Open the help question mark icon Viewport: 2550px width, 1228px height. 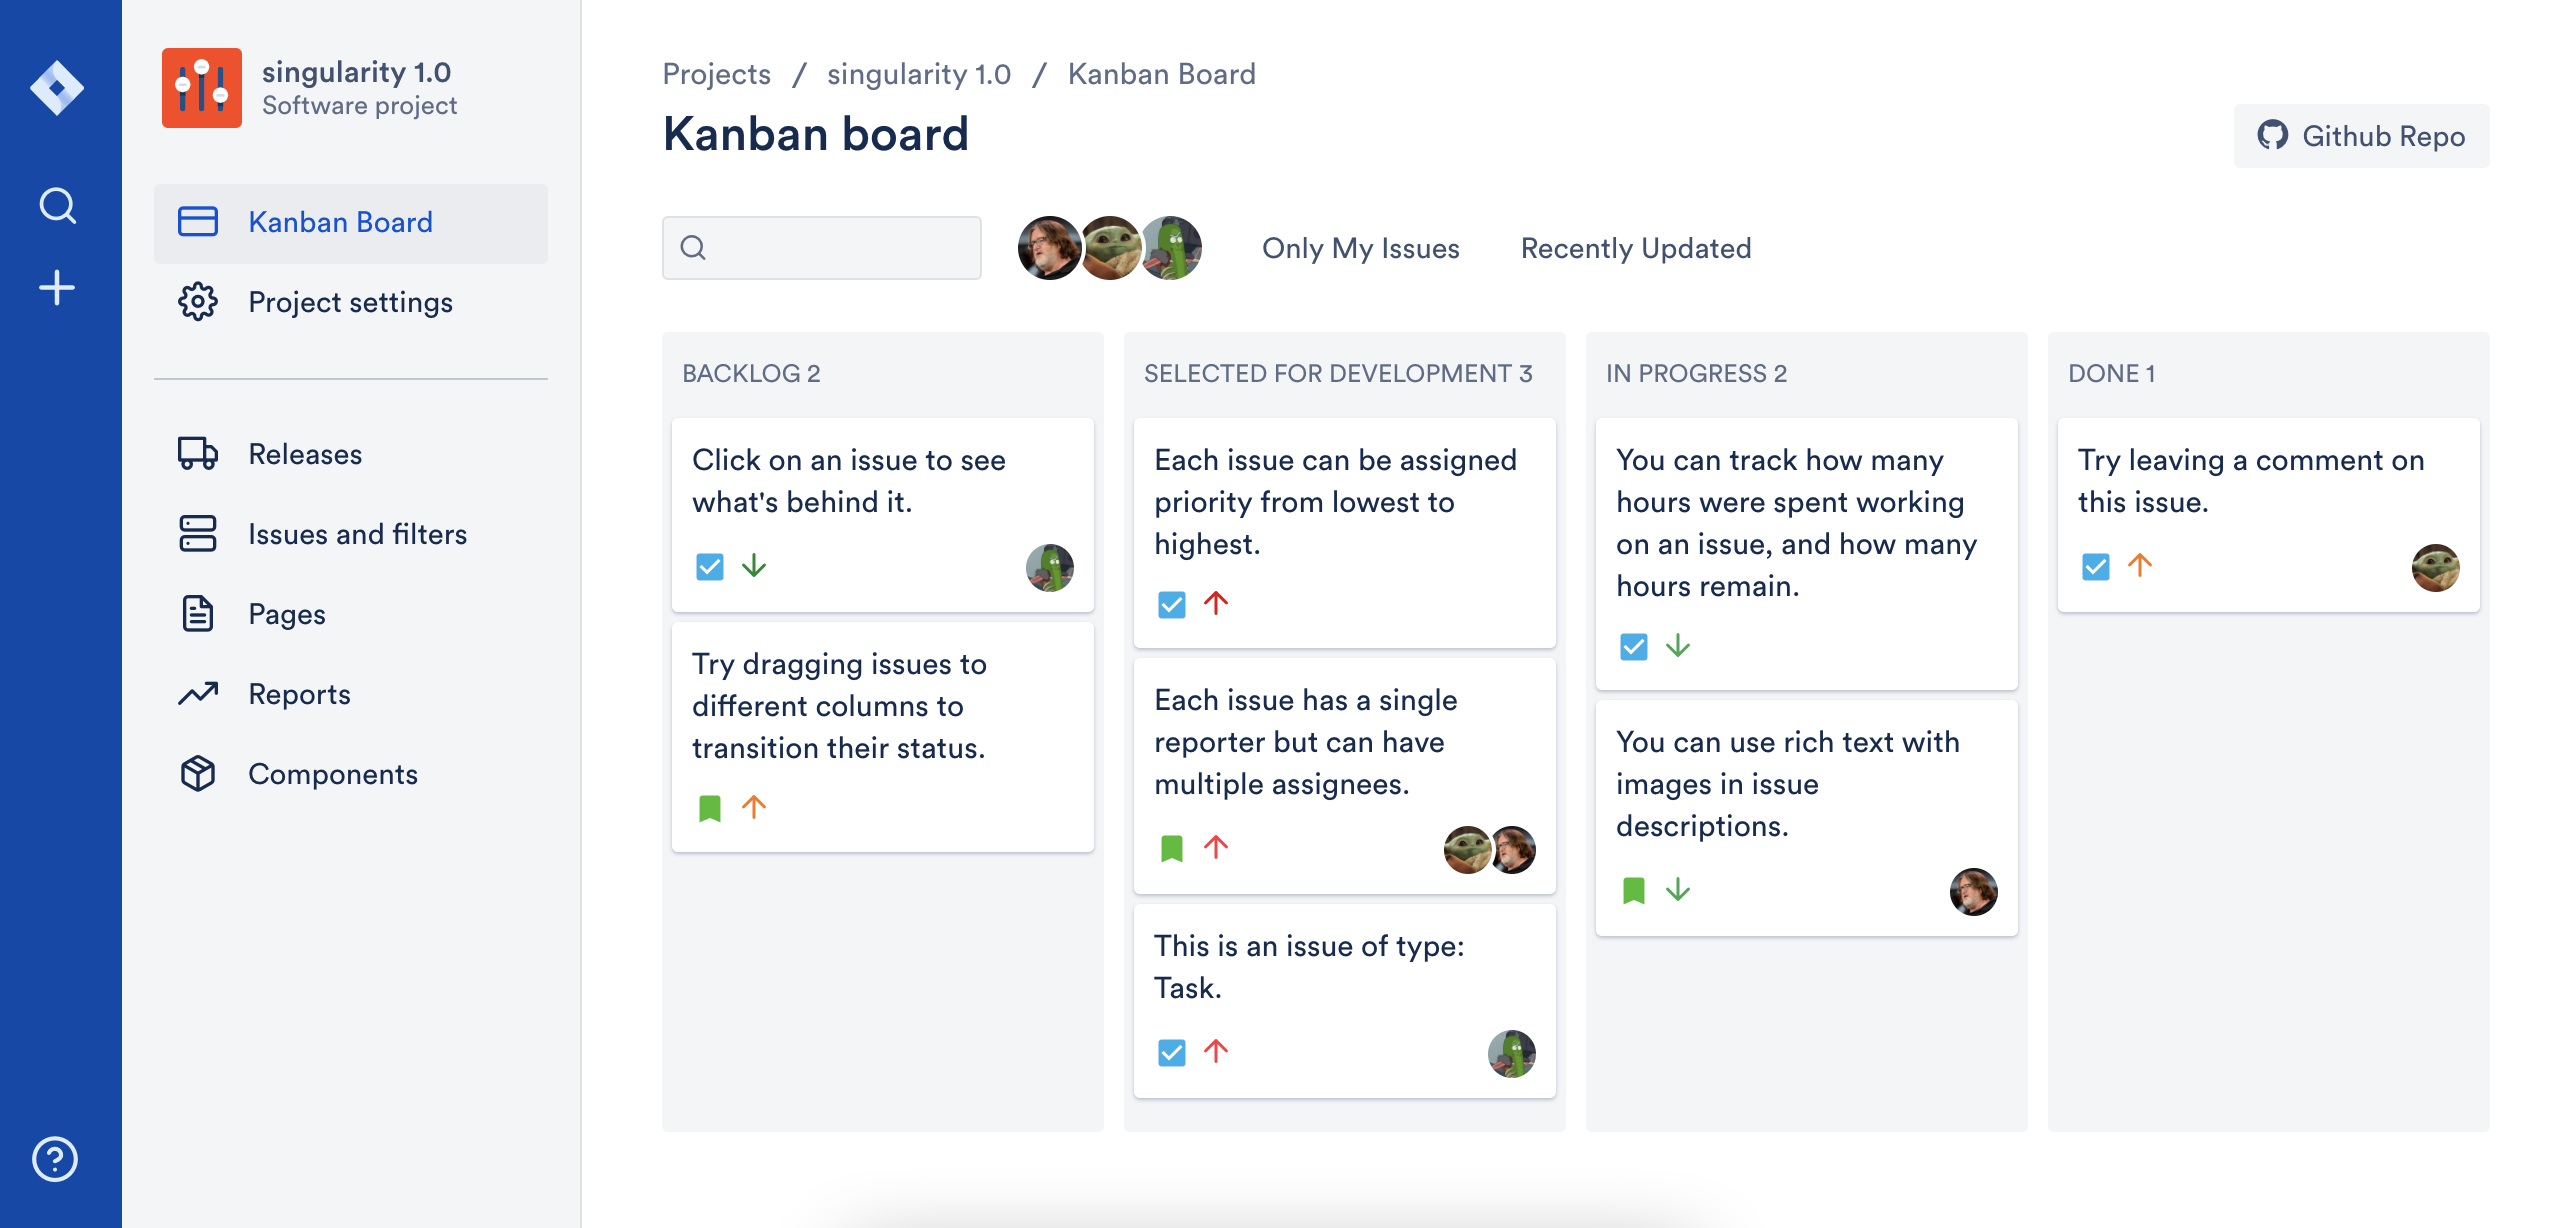(x=55, y=1159)
